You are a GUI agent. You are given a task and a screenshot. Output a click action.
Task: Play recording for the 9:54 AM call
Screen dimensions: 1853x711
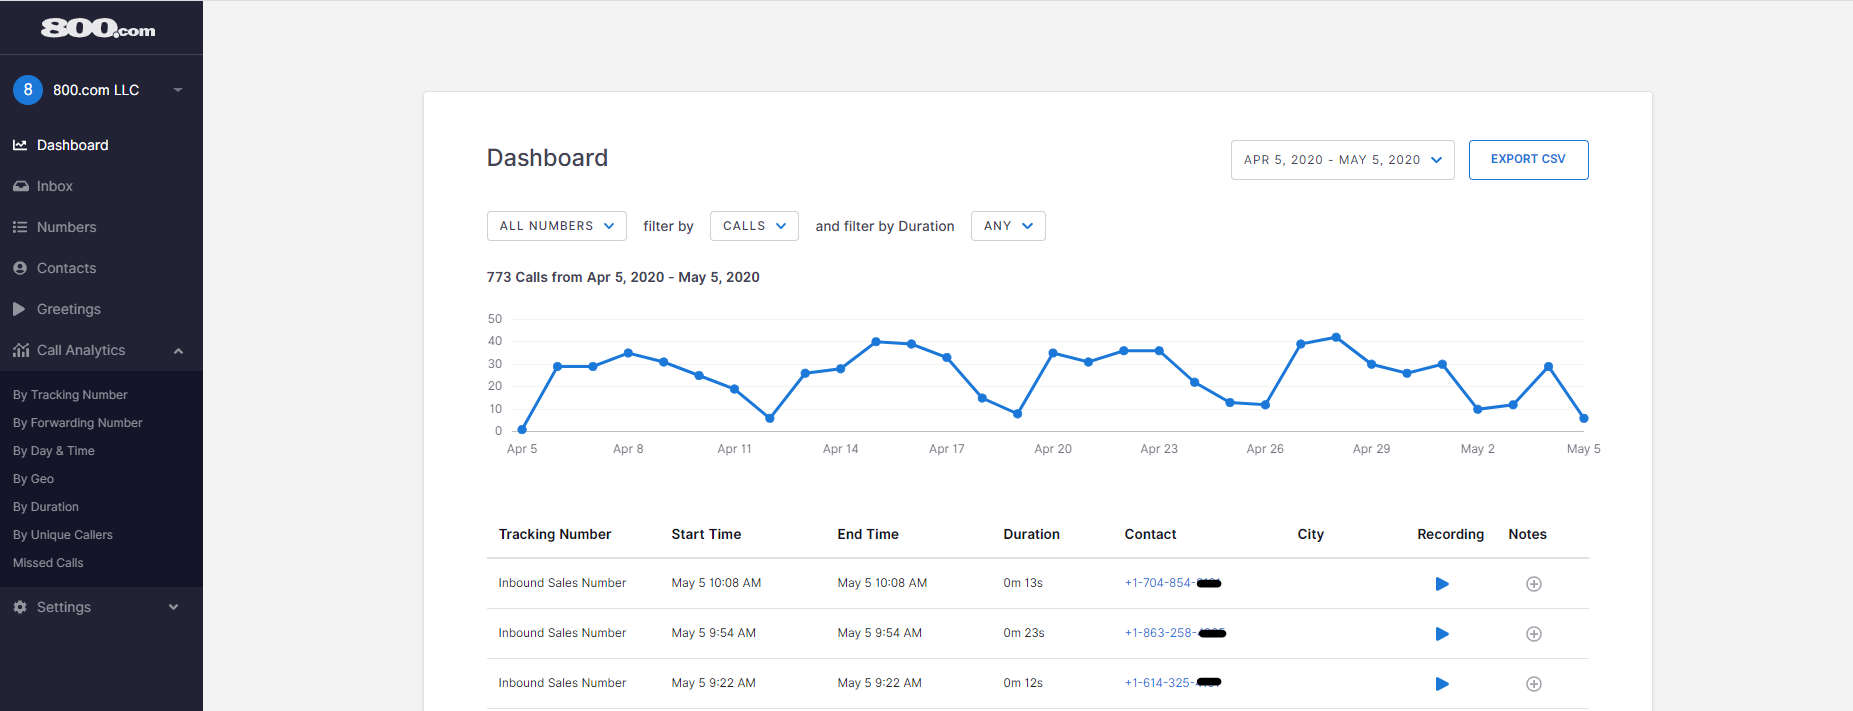click(1441, 634)
